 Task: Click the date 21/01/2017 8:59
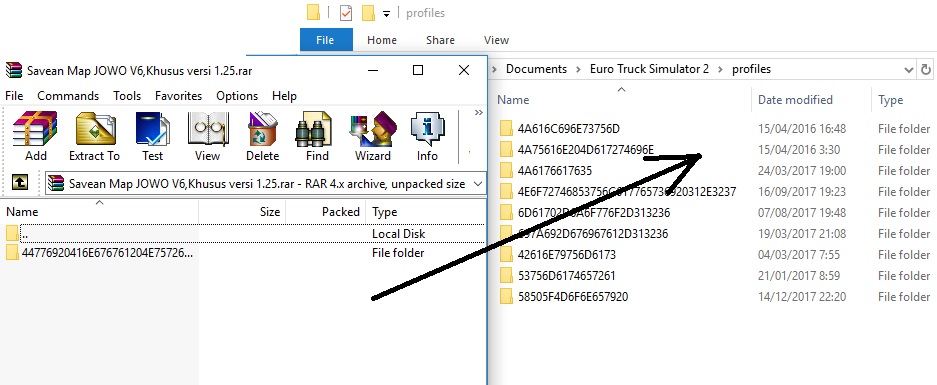point(798,276)
